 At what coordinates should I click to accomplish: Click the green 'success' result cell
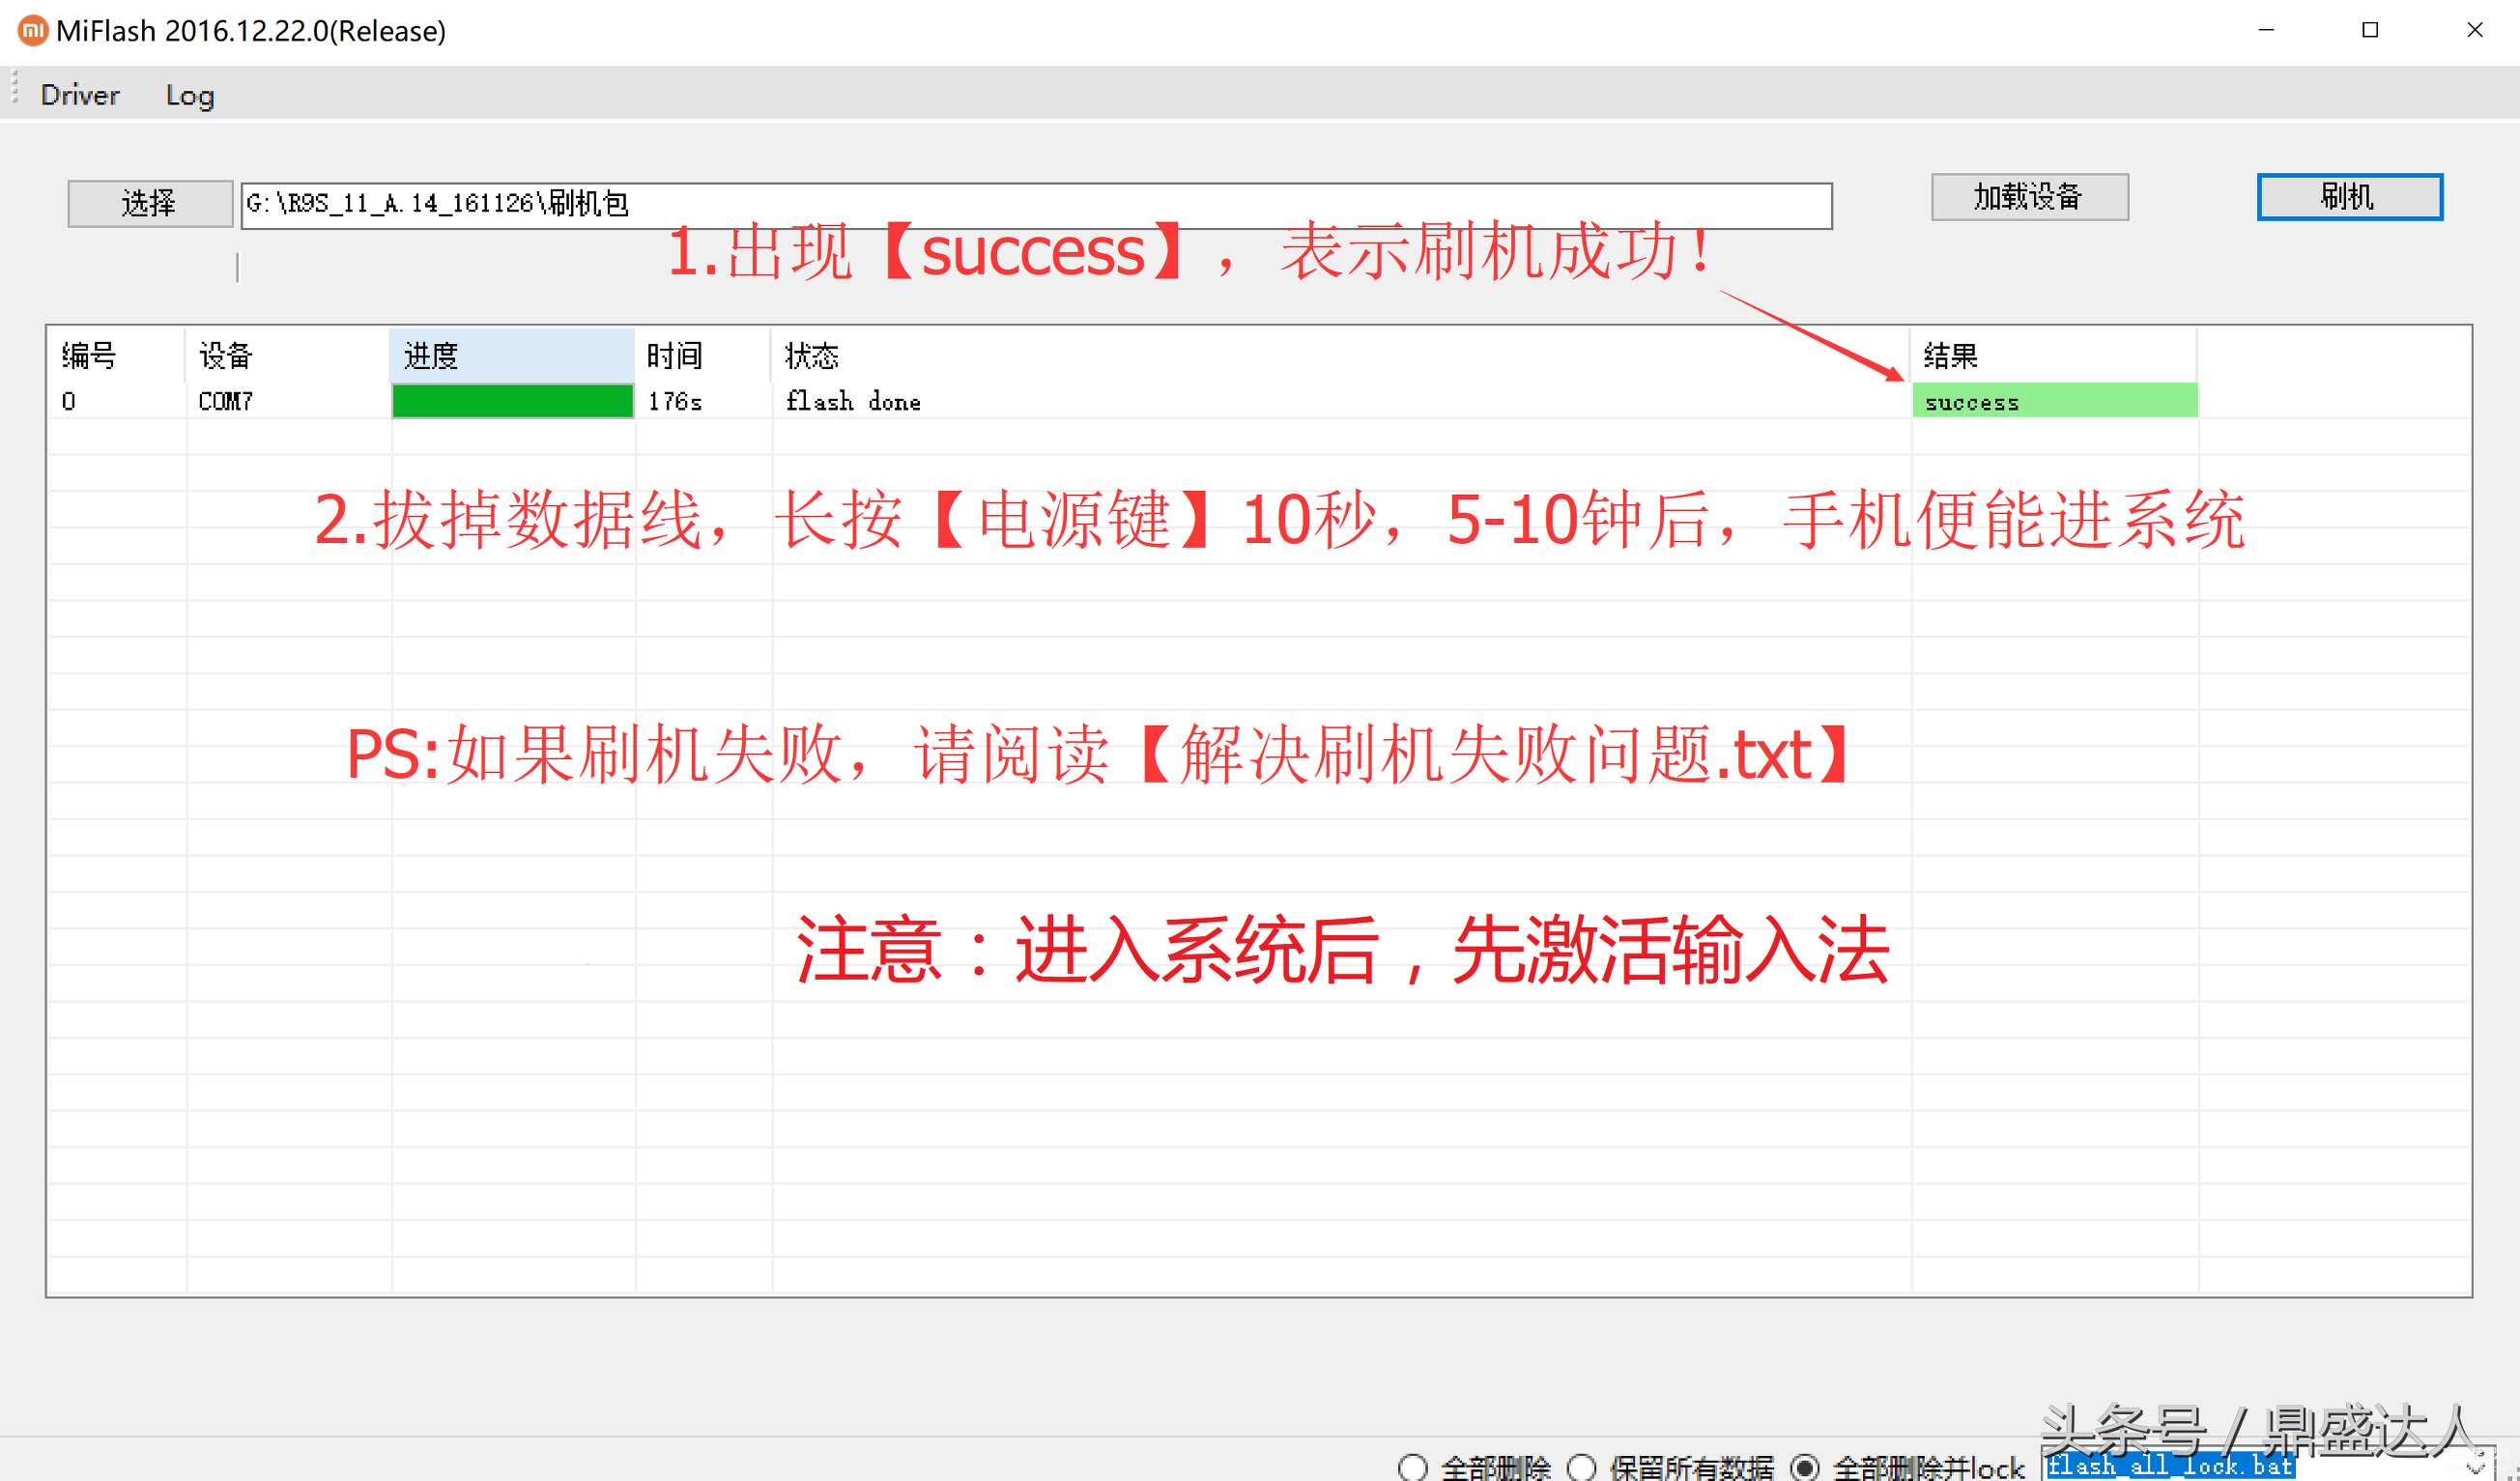tap(2055, 401)
